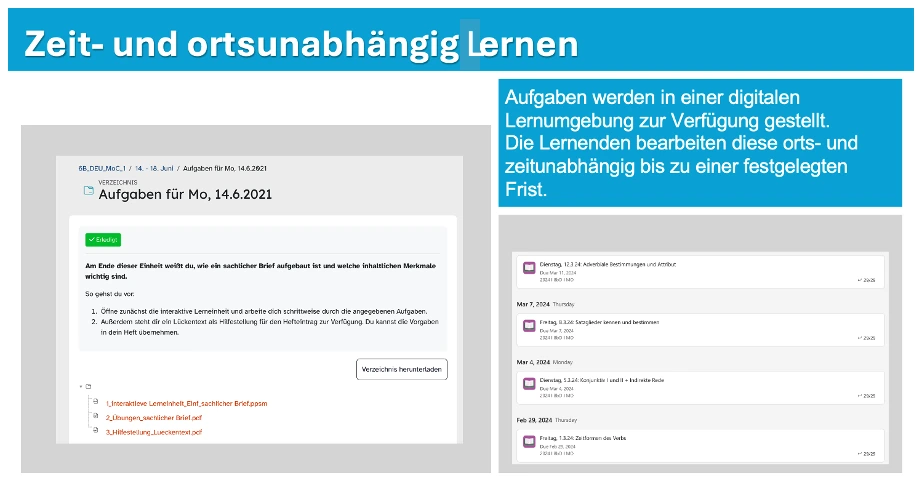Click the file icon beside 3_Hilfestellung_Lueckentext
The width and height of the screenshot is (916, 477).
click(96, 432)
